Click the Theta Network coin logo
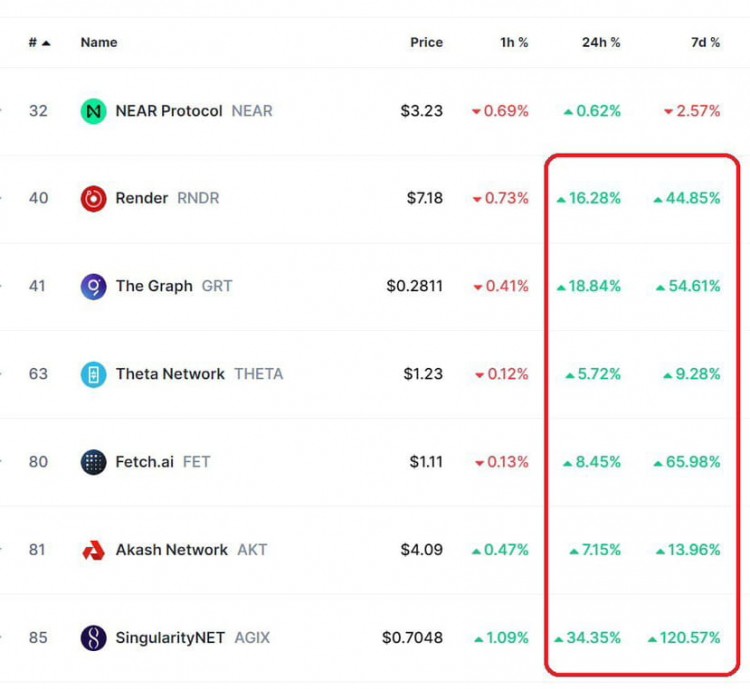750x689 pixels. (x=93, y=374)
